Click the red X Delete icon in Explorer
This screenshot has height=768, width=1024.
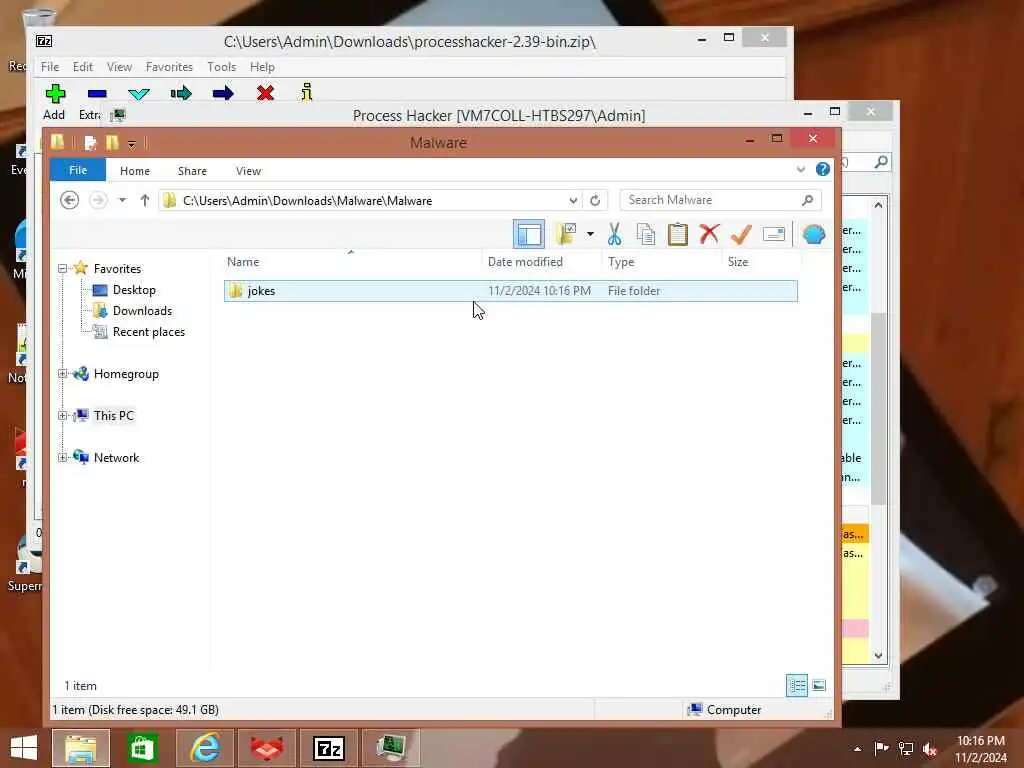(x=709, y=234)
